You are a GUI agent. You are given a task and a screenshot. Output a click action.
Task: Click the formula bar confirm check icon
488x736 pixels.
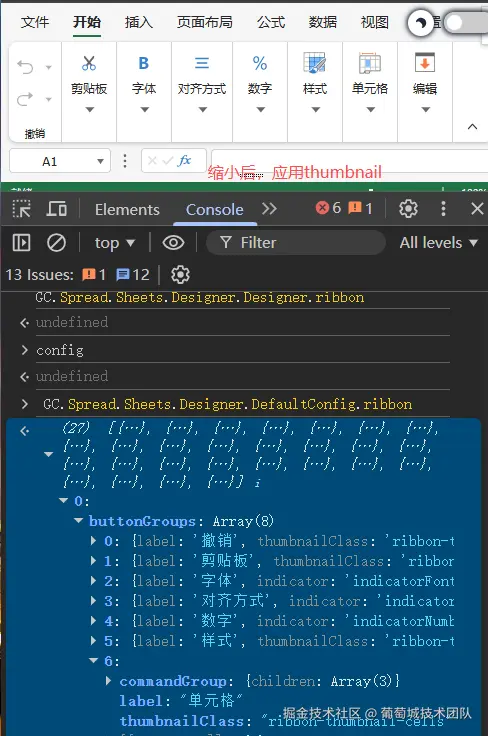pyautogui.click(x=168, y=161)
